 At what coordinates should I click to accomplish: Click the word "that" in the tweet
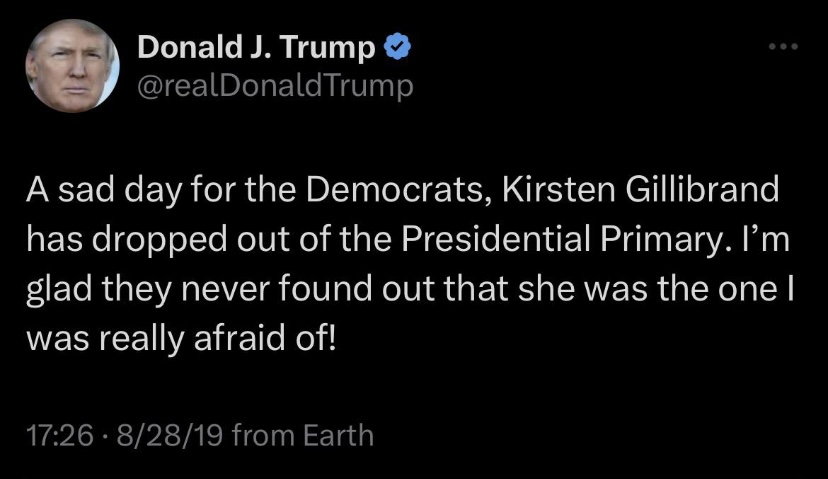(475, 290)
